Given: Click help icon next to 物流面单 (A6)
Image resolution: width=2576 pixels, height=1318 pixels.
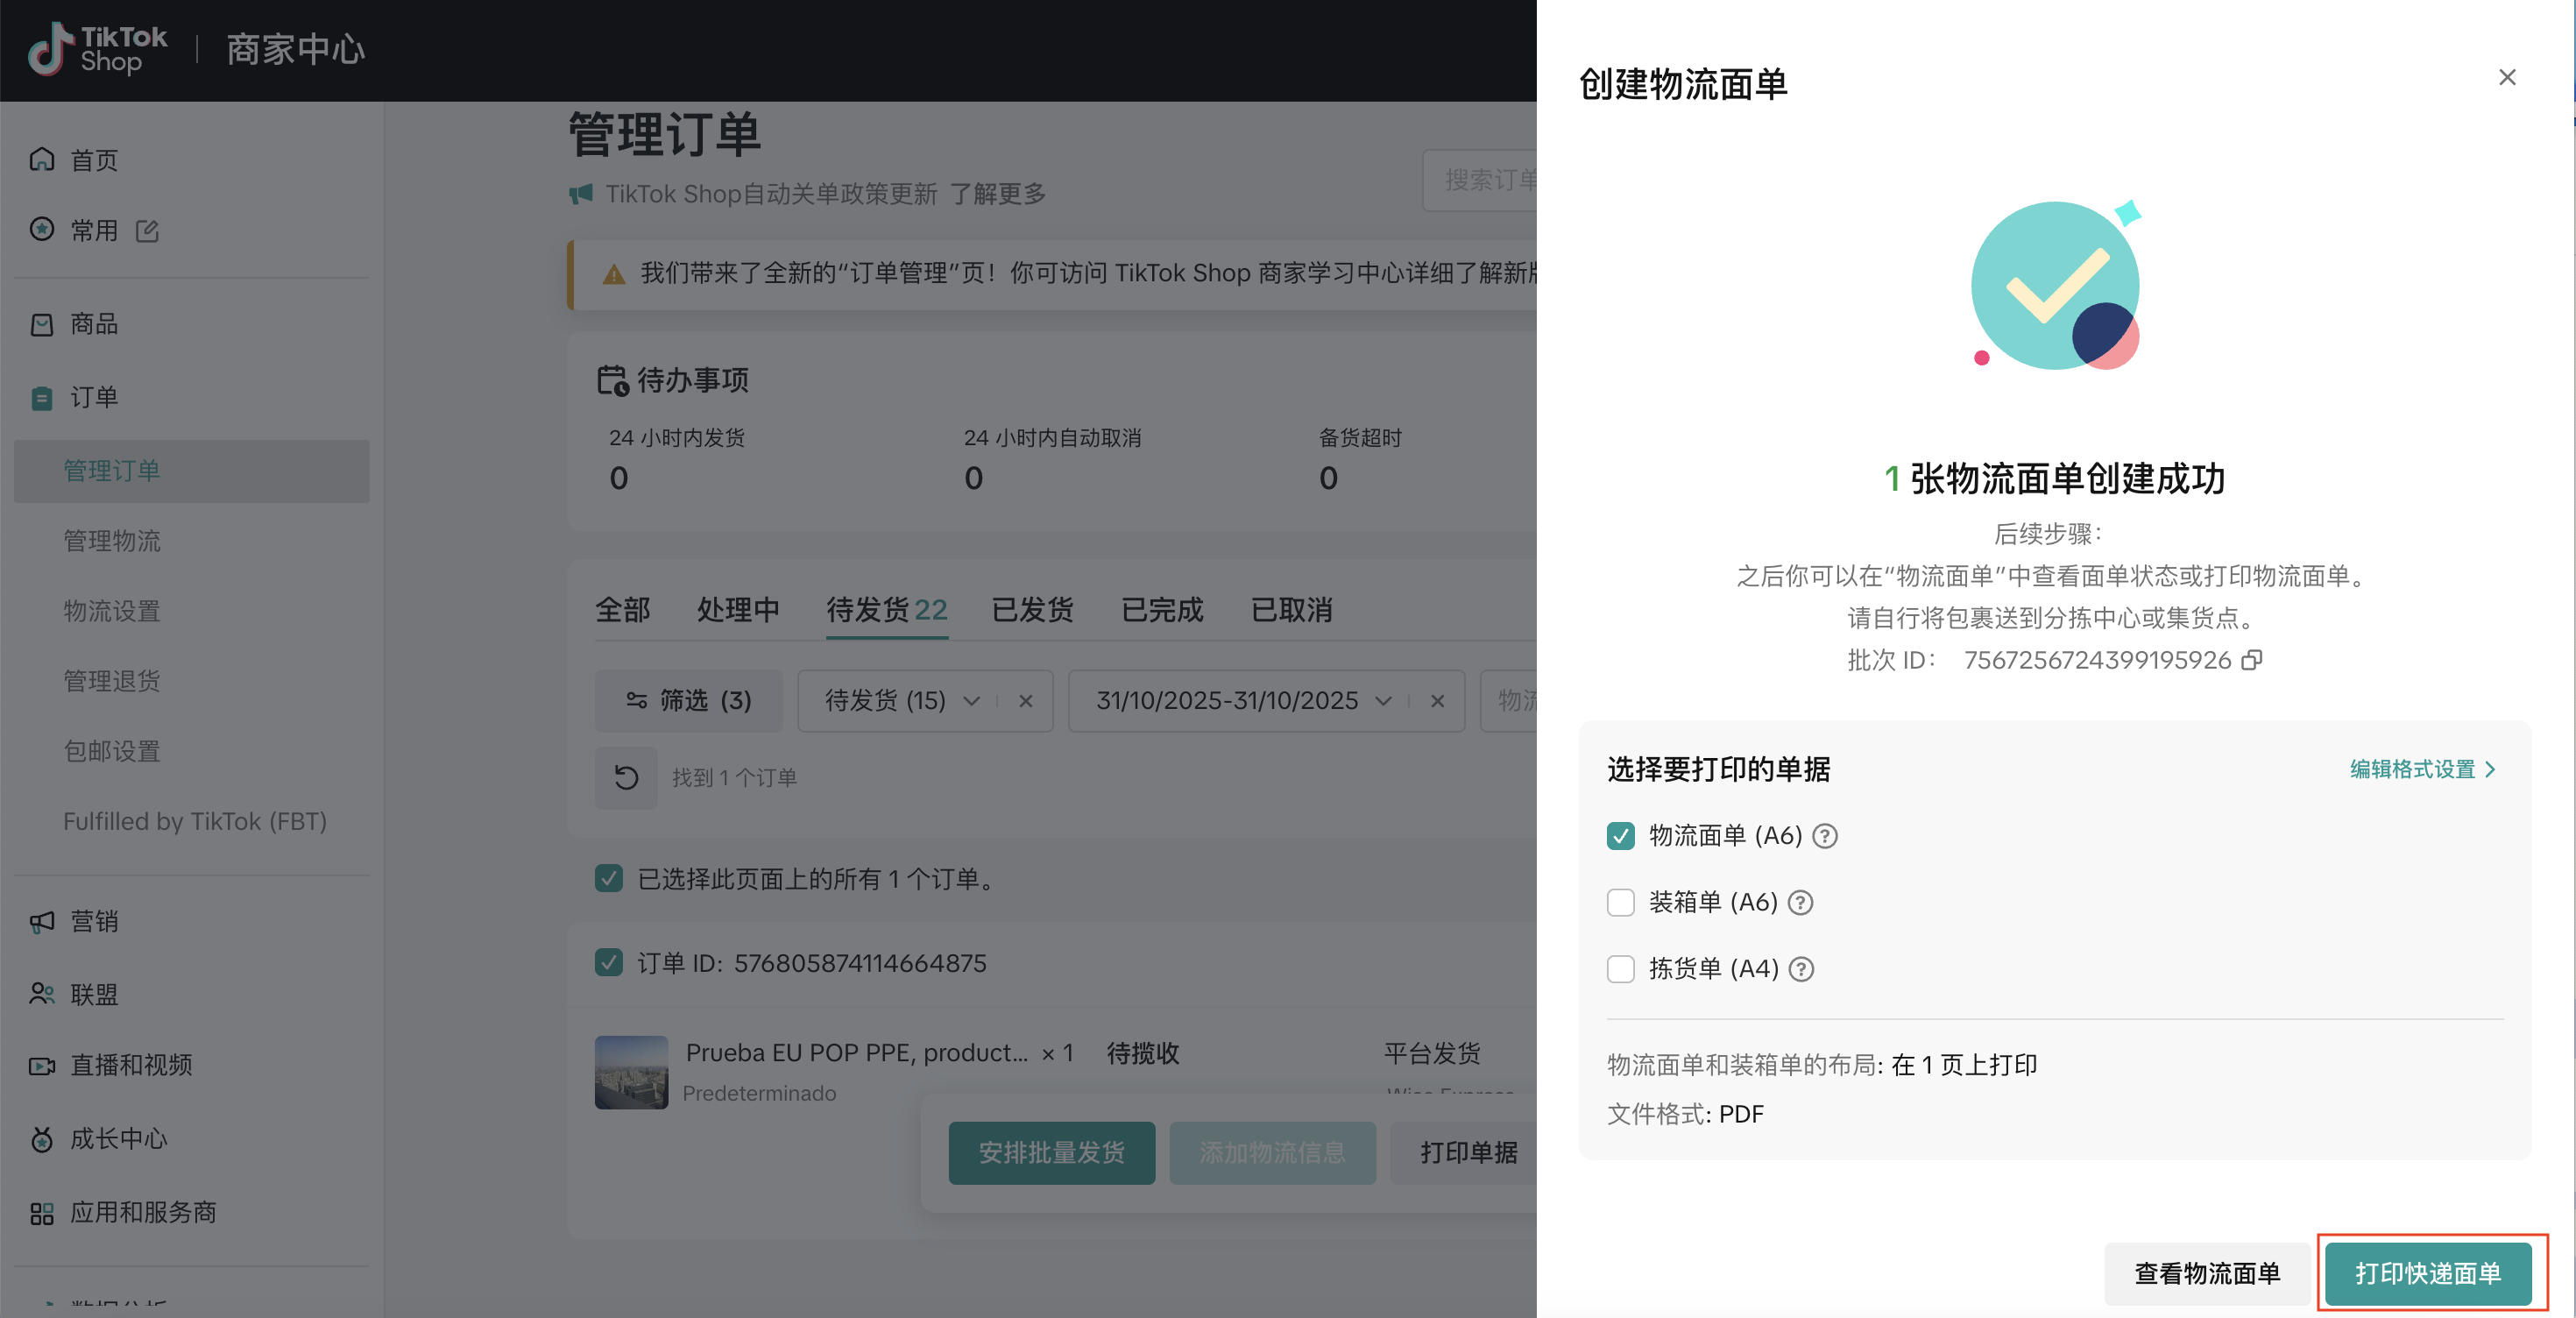Looking at the screenshot, I should pyautogui.click(x=1825, y=836).
